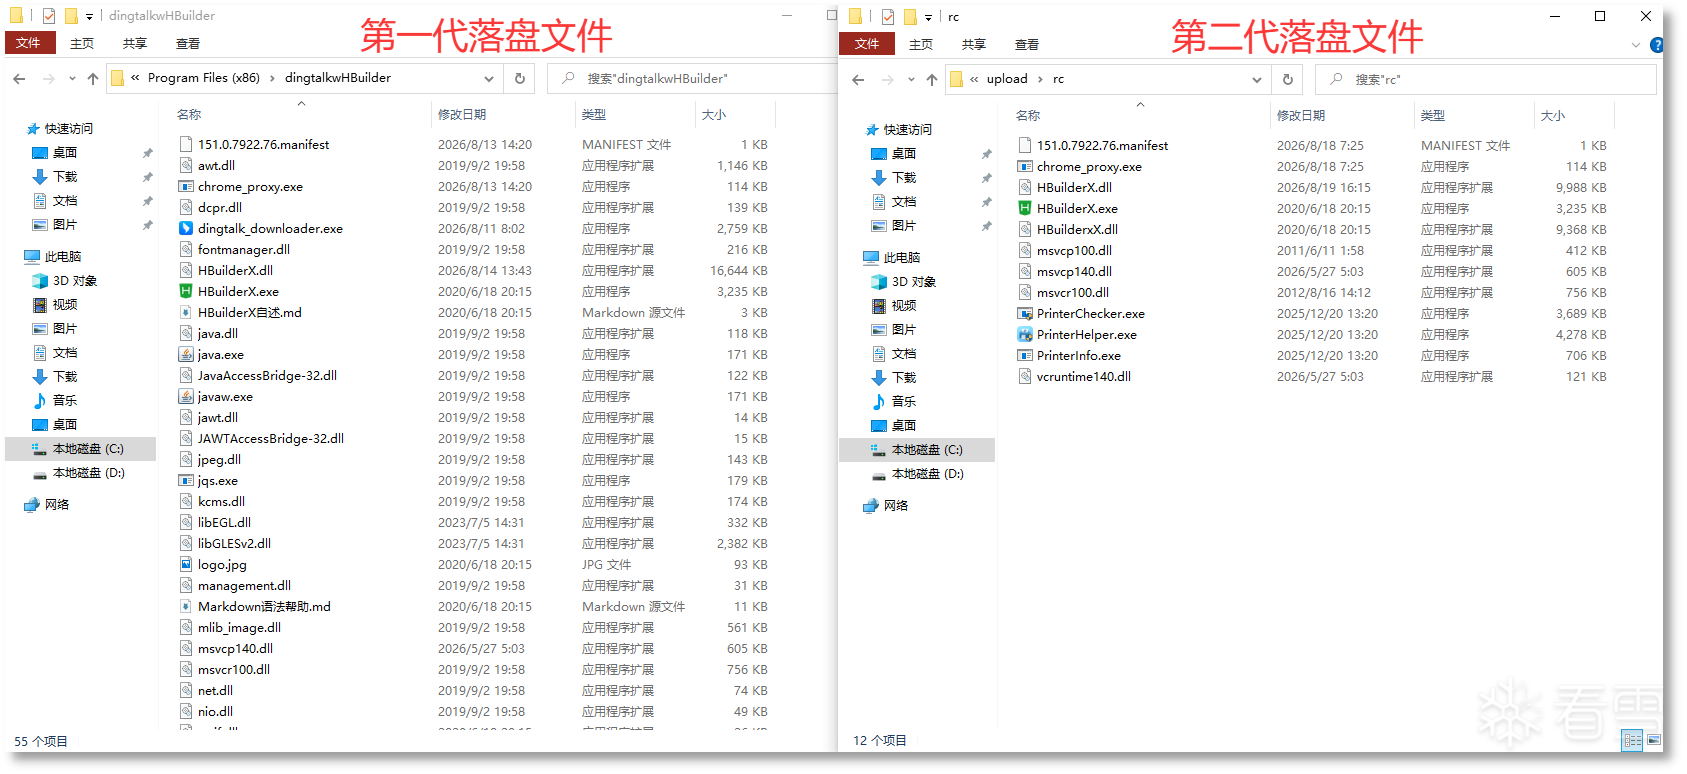Click the HBuilderX自述.md file icon
Image resolution: width=1687 pixels, height=774 pixels.
(x=185, y=312)
